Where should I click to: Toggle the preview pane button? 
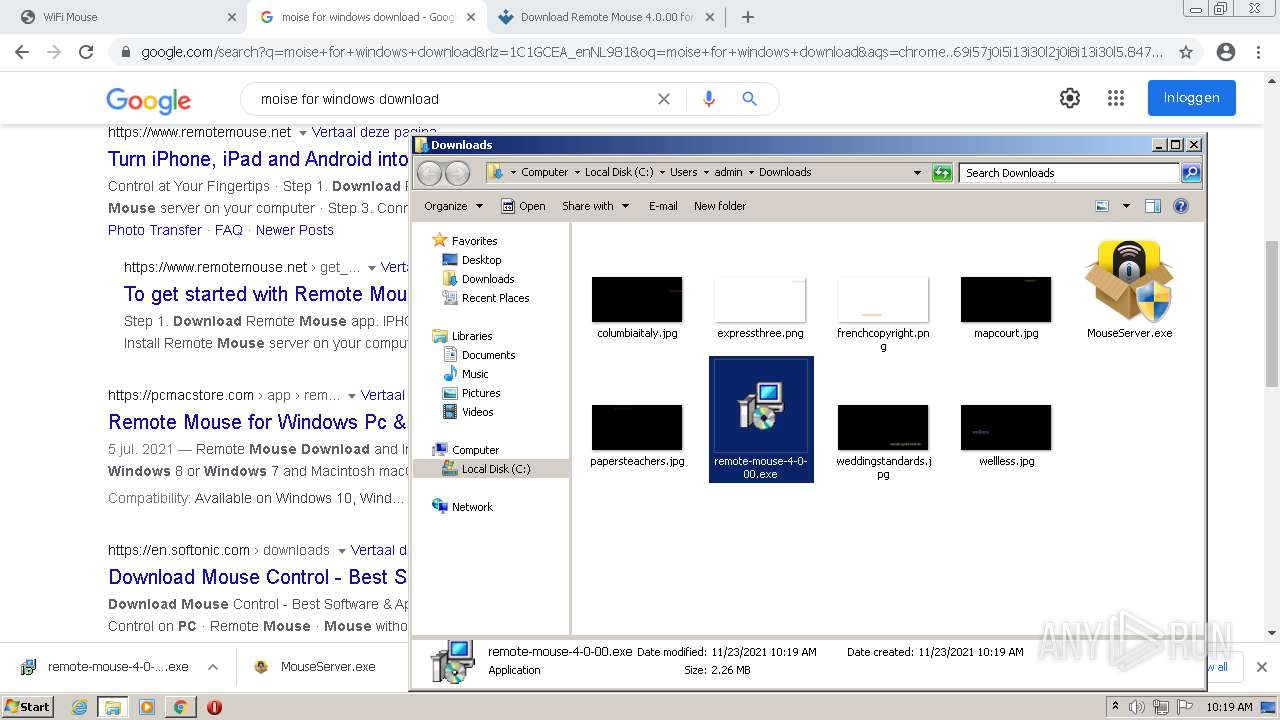(x=1153, y=206)
